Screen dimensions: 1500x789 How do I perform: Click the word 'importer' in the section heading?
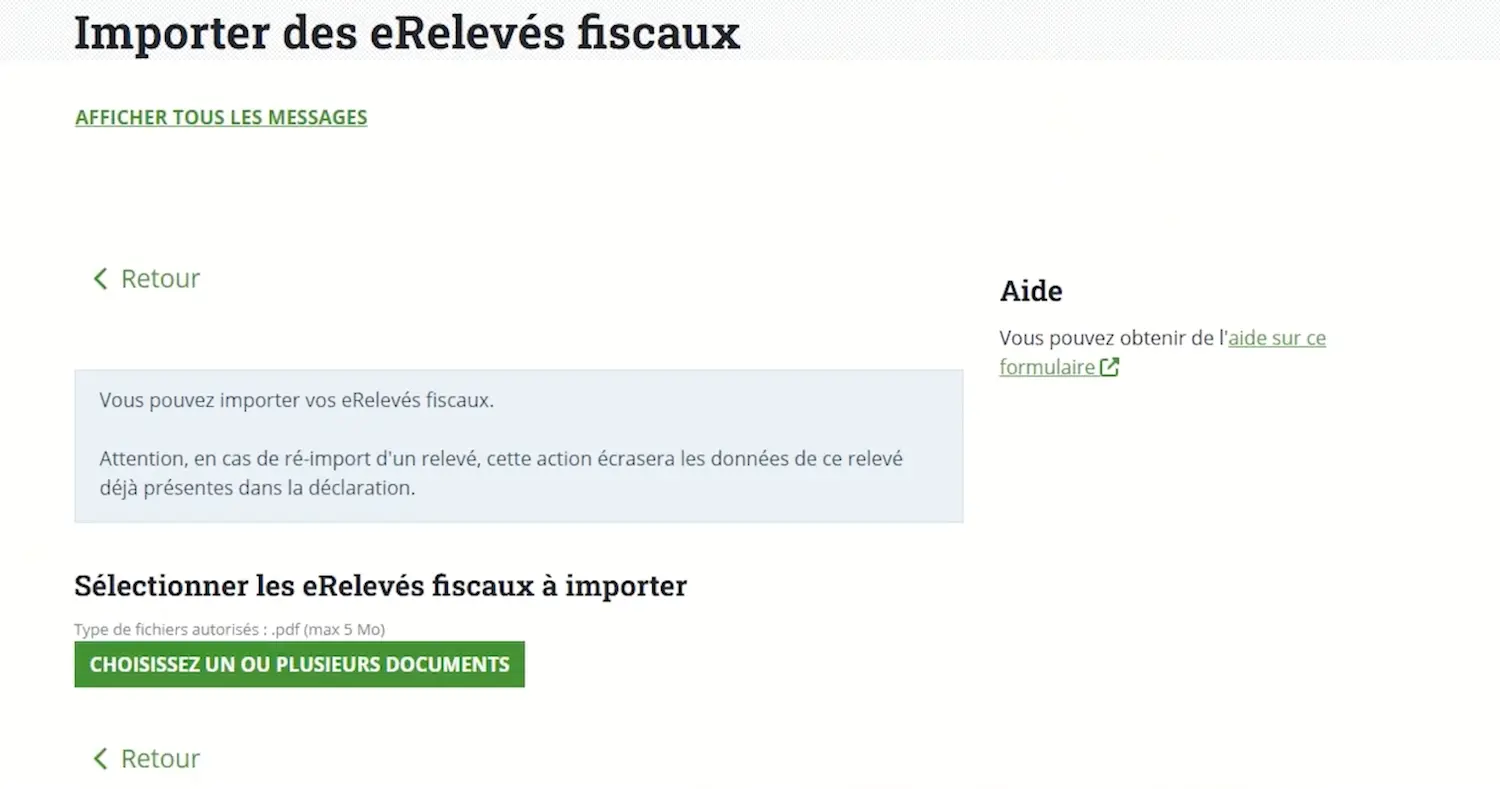(626, 585)
